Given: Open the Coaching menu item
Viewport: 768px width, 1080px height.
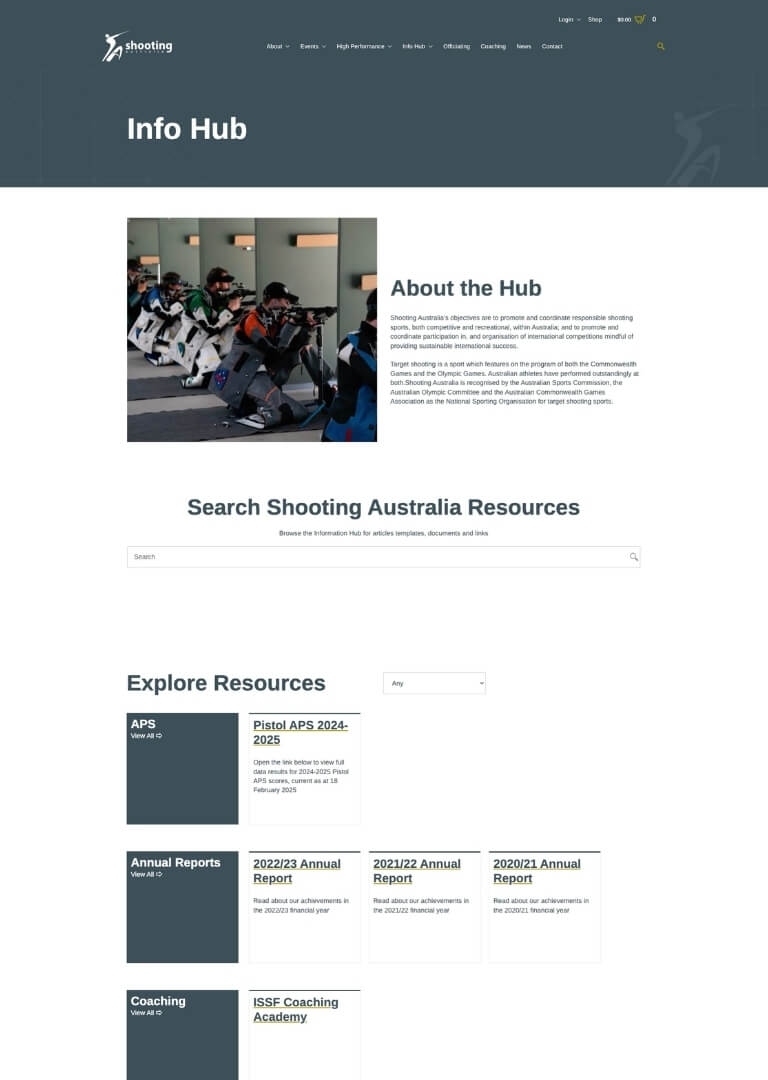Looking at the screenshot, I should coord(493,46).
